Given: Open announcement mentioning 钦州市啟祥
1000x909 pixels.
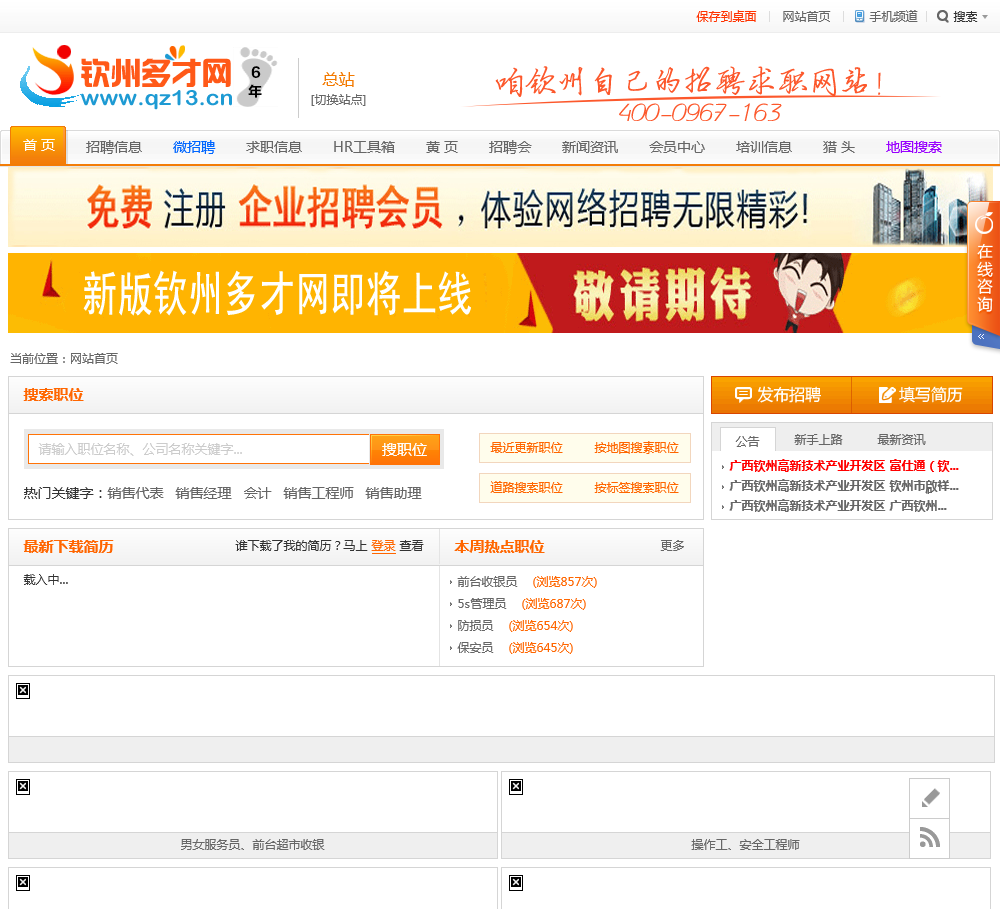Looking at the screenshot, I should tap(844, 486).
